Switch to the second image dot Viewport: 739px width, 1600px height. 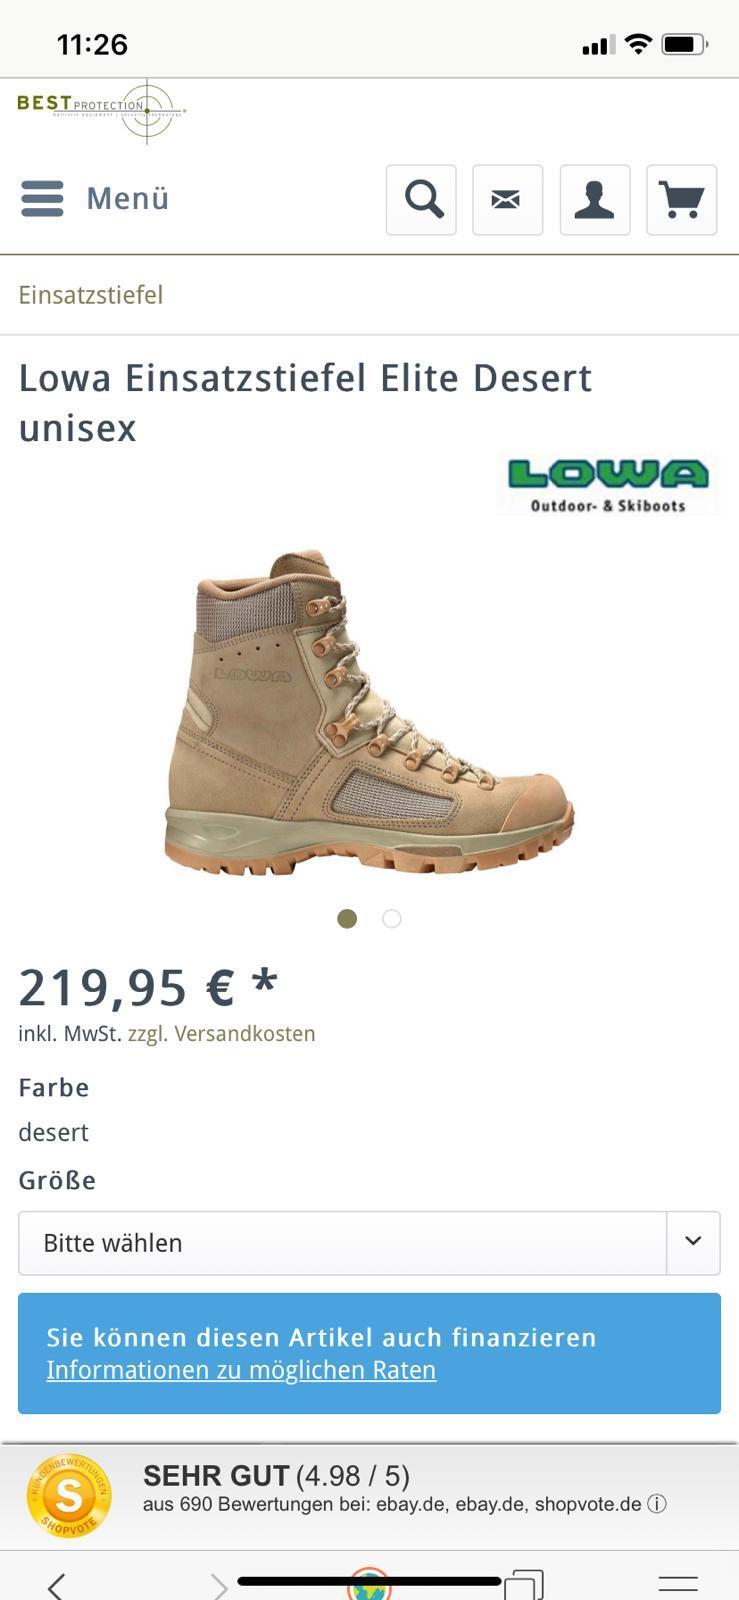pos(392,918)
